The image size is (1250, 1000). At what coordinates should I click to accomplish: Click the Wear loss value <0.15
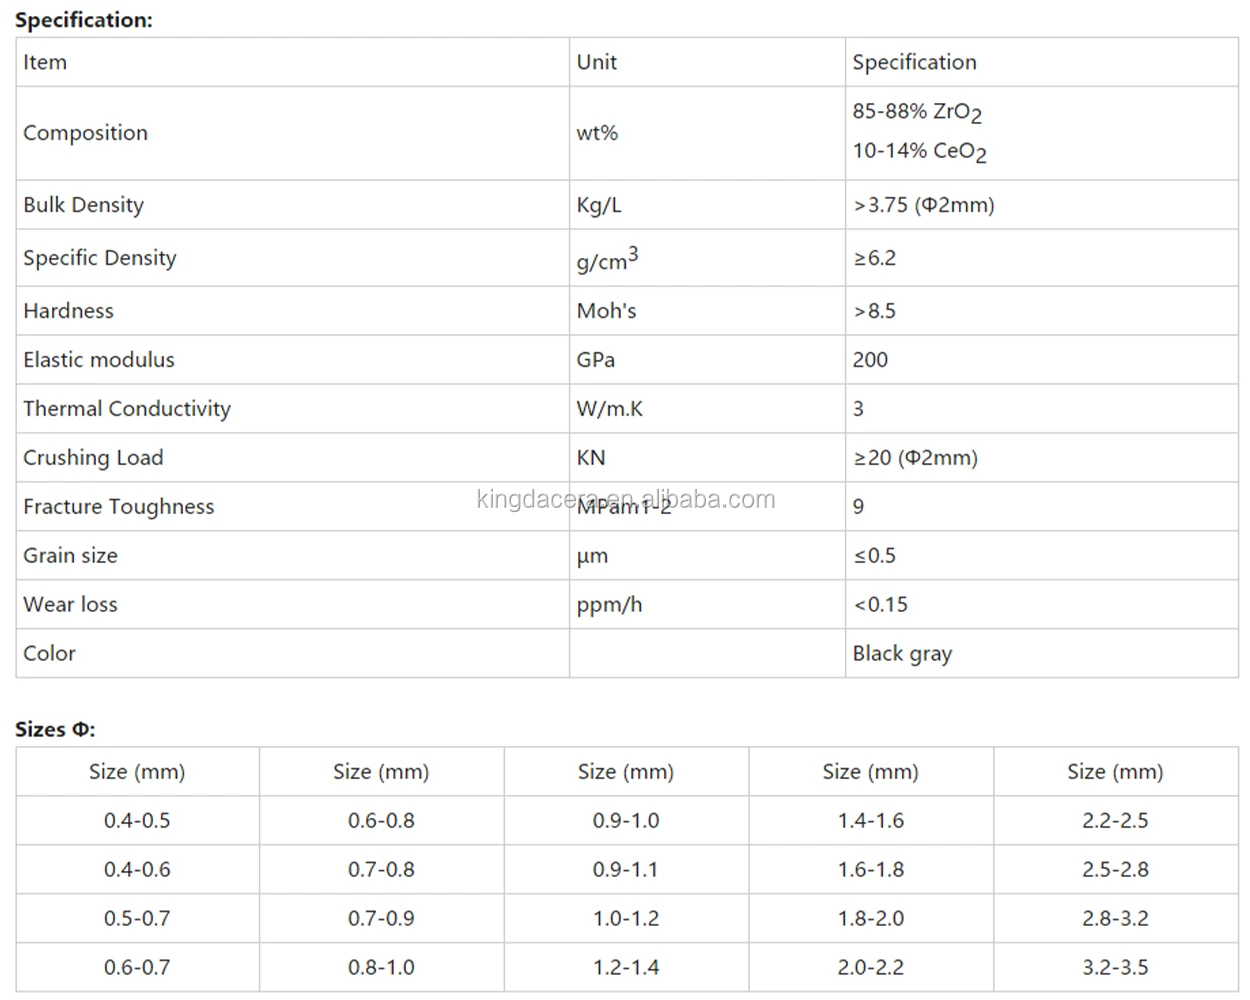coord(880,605)
